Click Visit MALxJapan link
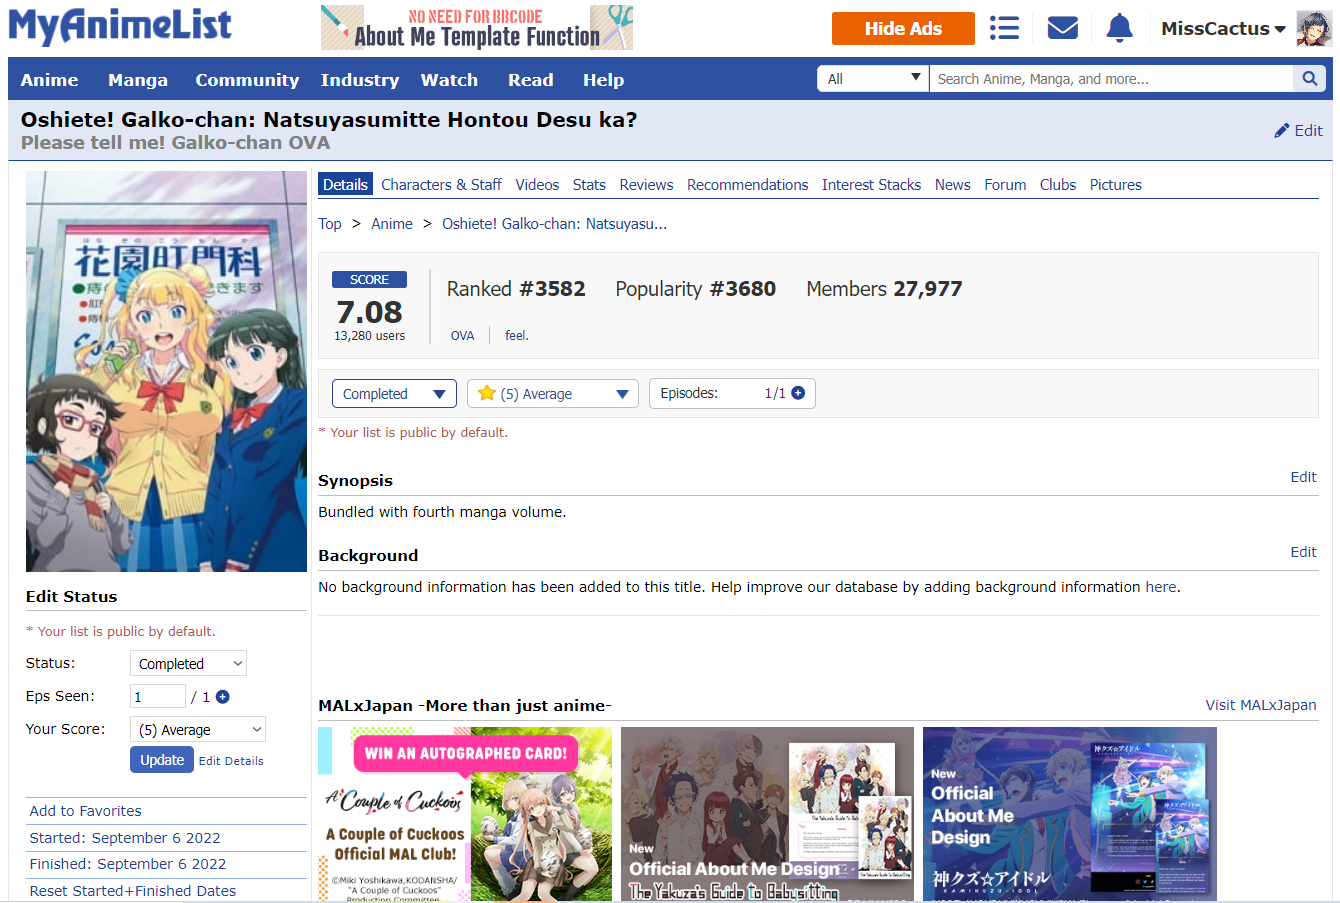This screenshot has height=903, width=1340. pos(1261,705)
